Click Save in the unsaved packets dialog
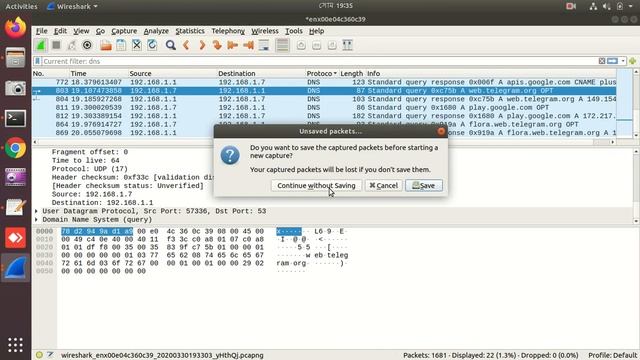This screenshot has height=360, width=640. (x=424, y=185)
